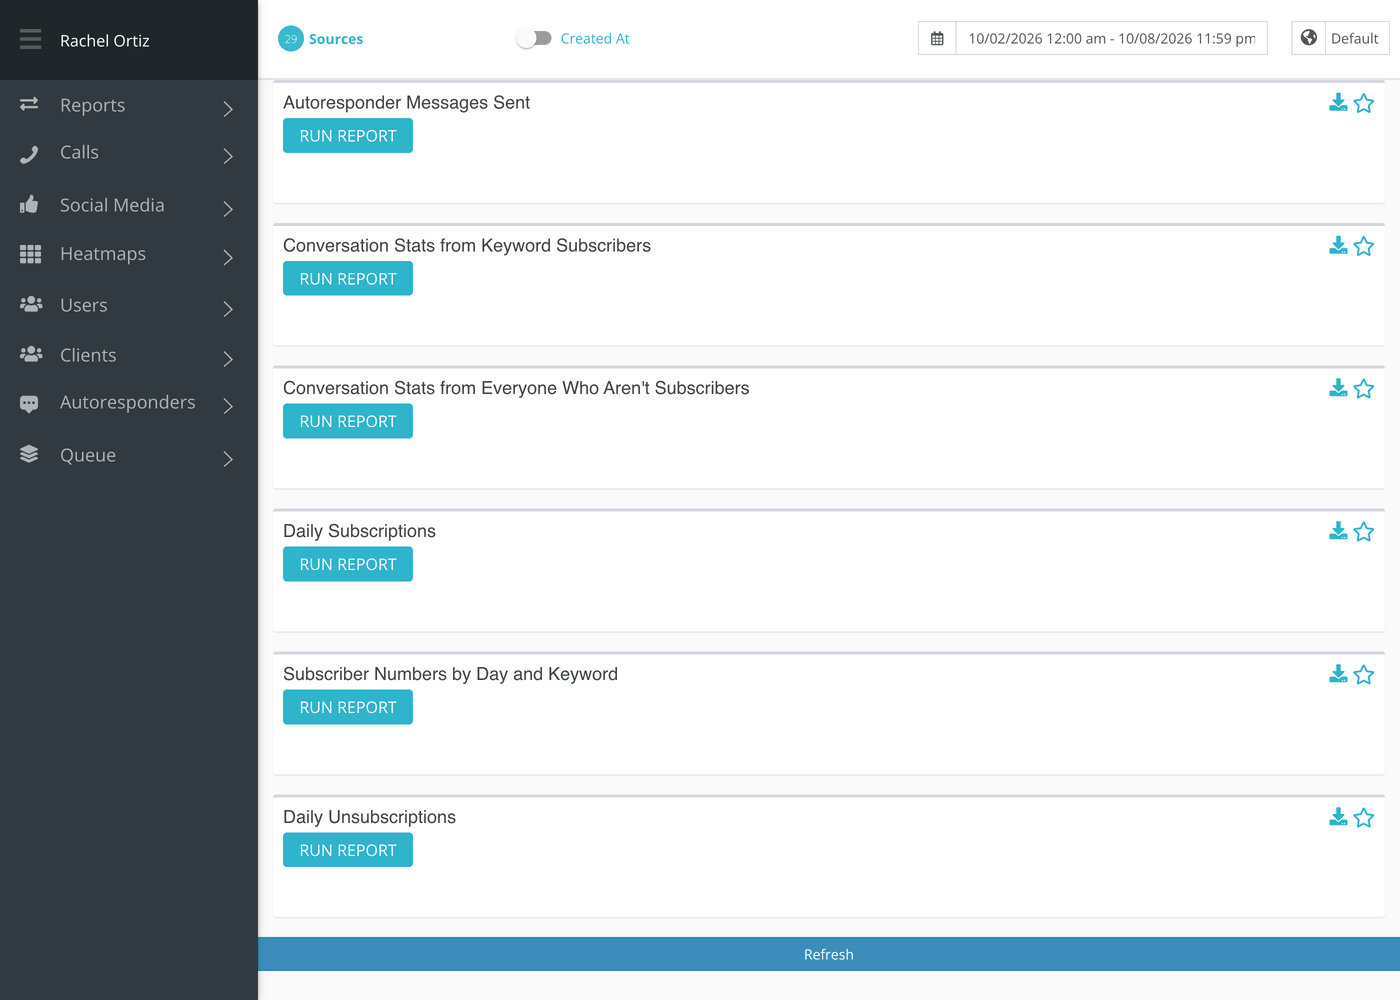
Task: Open the Clients sidebar menu
Action: click(x=129, y=355)
